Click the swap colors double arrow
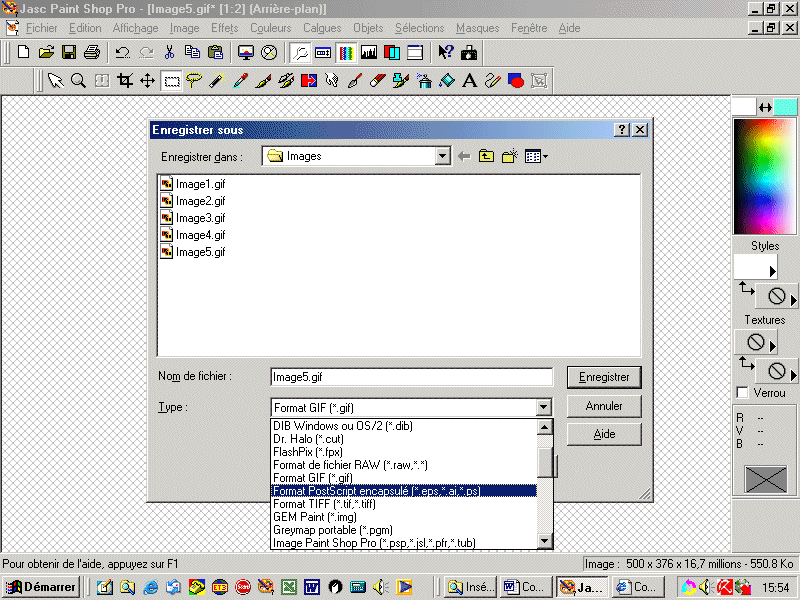 tap(765, 107)
